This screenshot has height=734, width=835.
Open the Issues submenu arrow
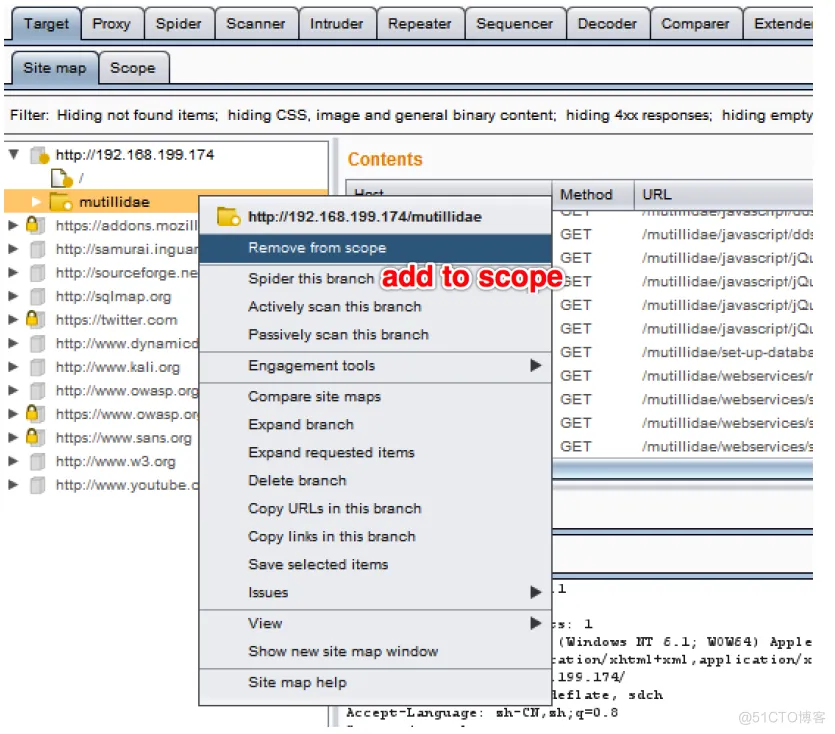pos(537,593)
